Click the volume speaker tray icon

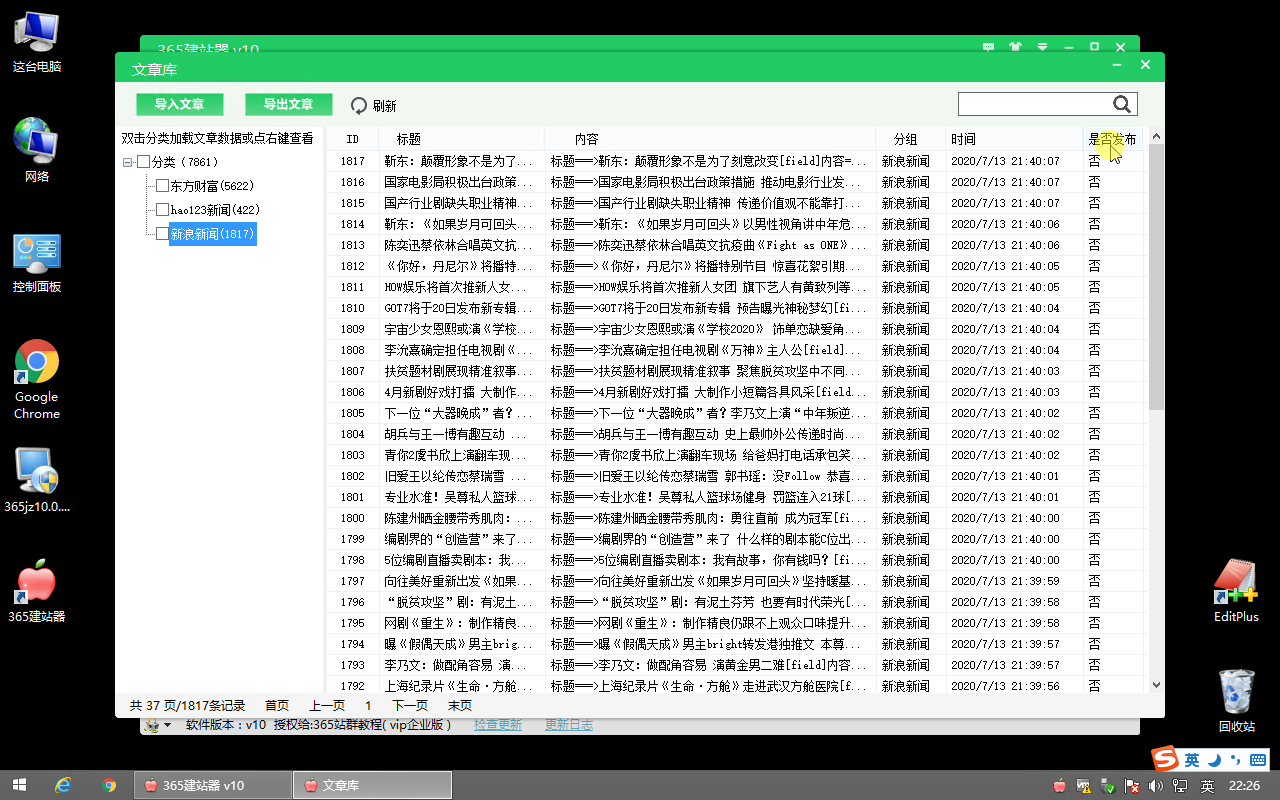1157,786
